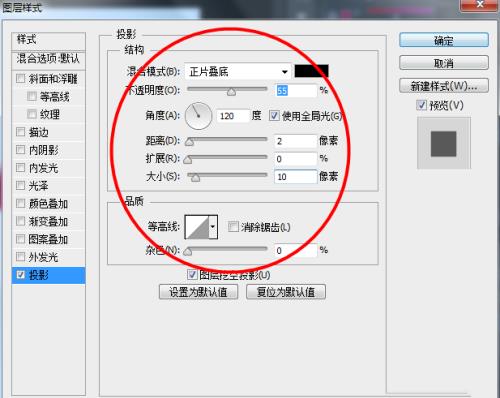Enable 描边 checkbox
The image size is (500, 398).
coord(20,132)
